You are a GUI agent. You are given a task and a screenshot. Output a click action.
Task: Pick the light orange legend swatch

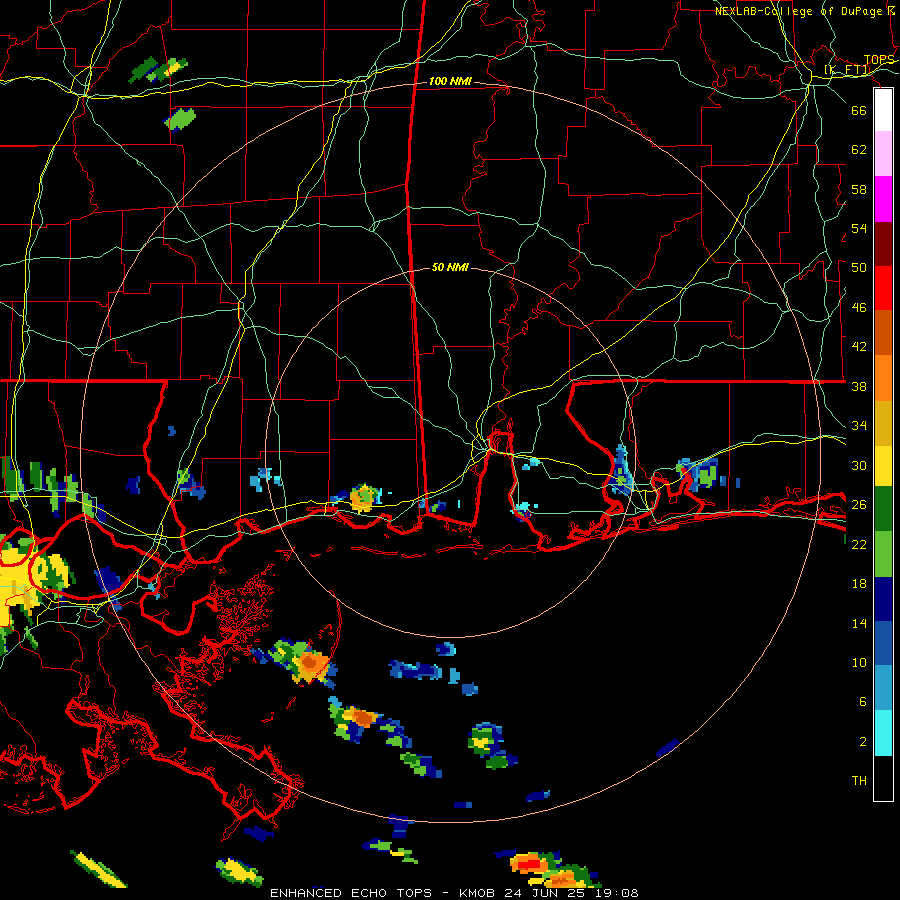click(883, 378)
